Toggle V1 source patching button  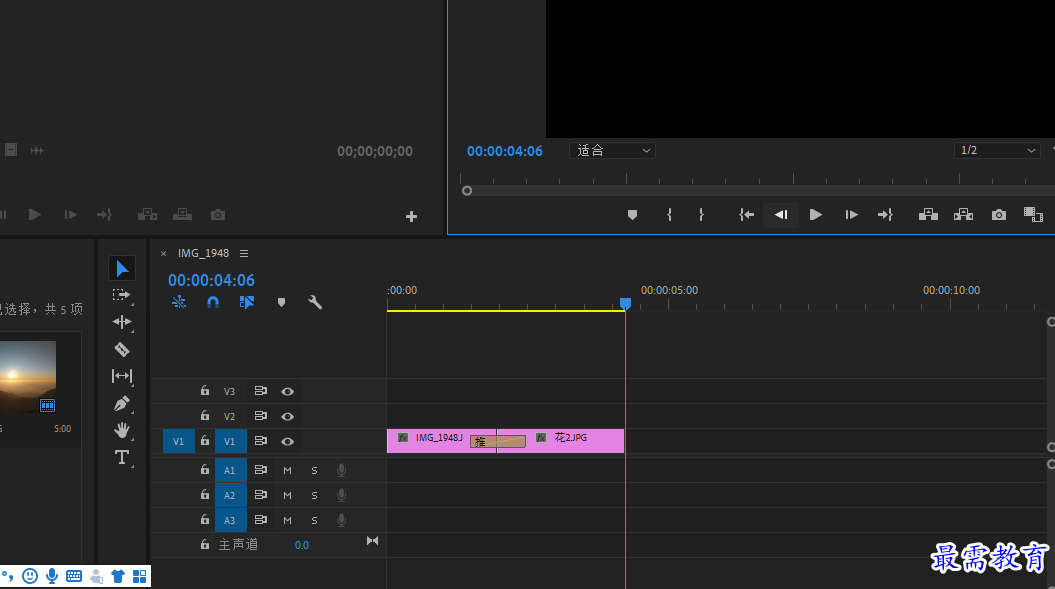coord(178,442)
